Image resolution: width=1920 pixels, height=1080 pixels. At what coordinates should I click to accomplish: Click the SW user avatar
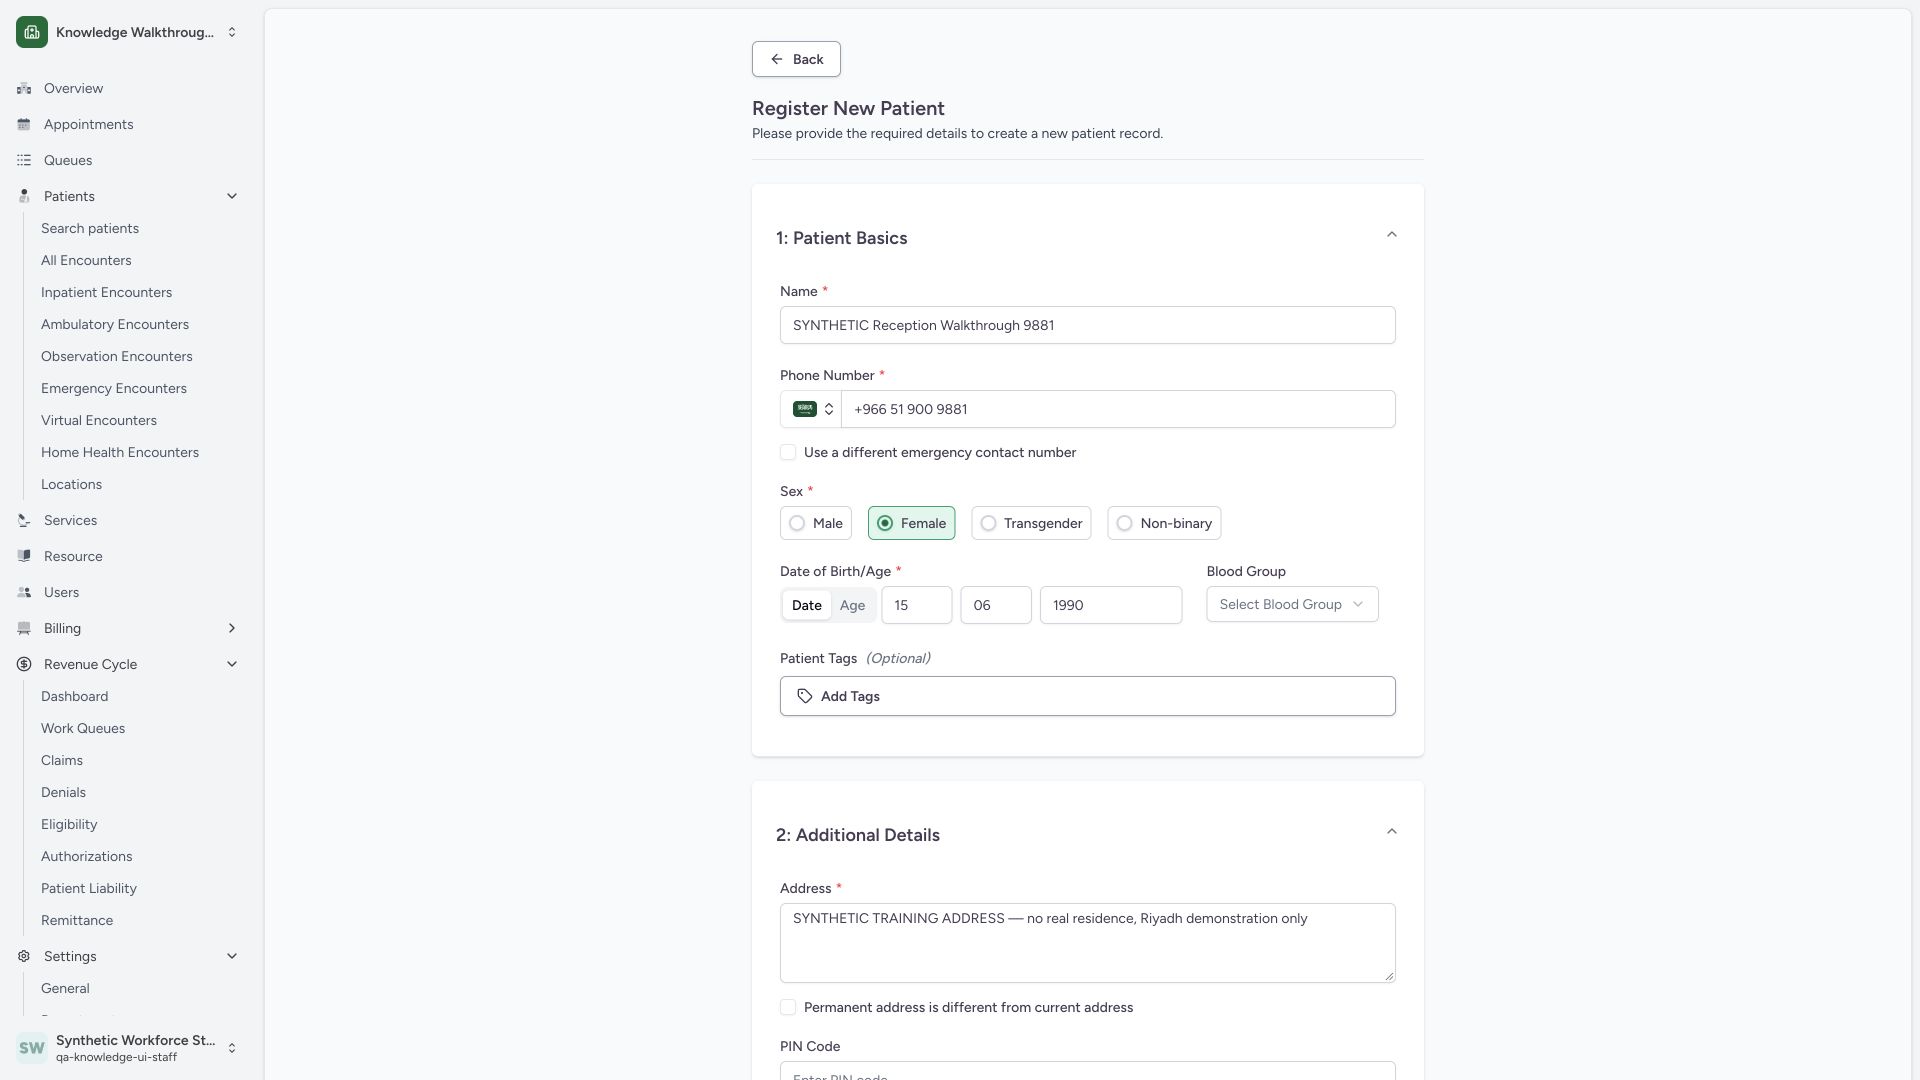32,1048
